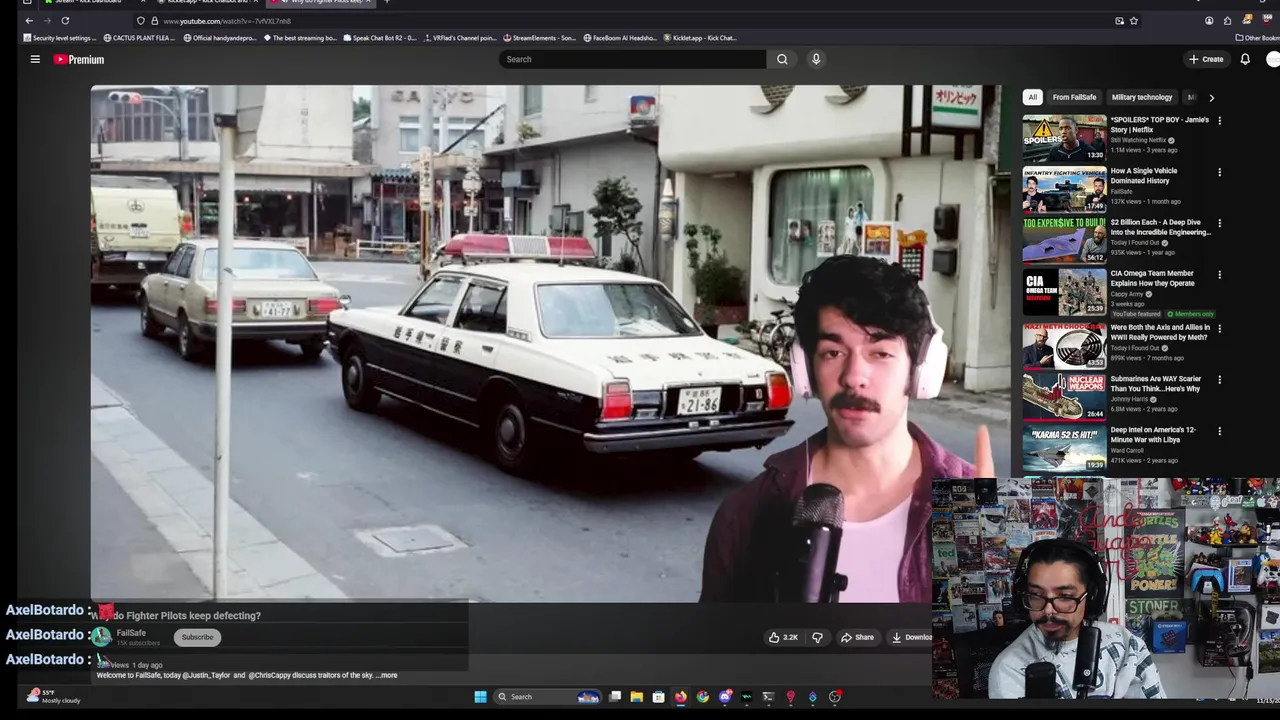Open the FailSafe channel name
The image size is (1280, 720).
click(131, 633)
